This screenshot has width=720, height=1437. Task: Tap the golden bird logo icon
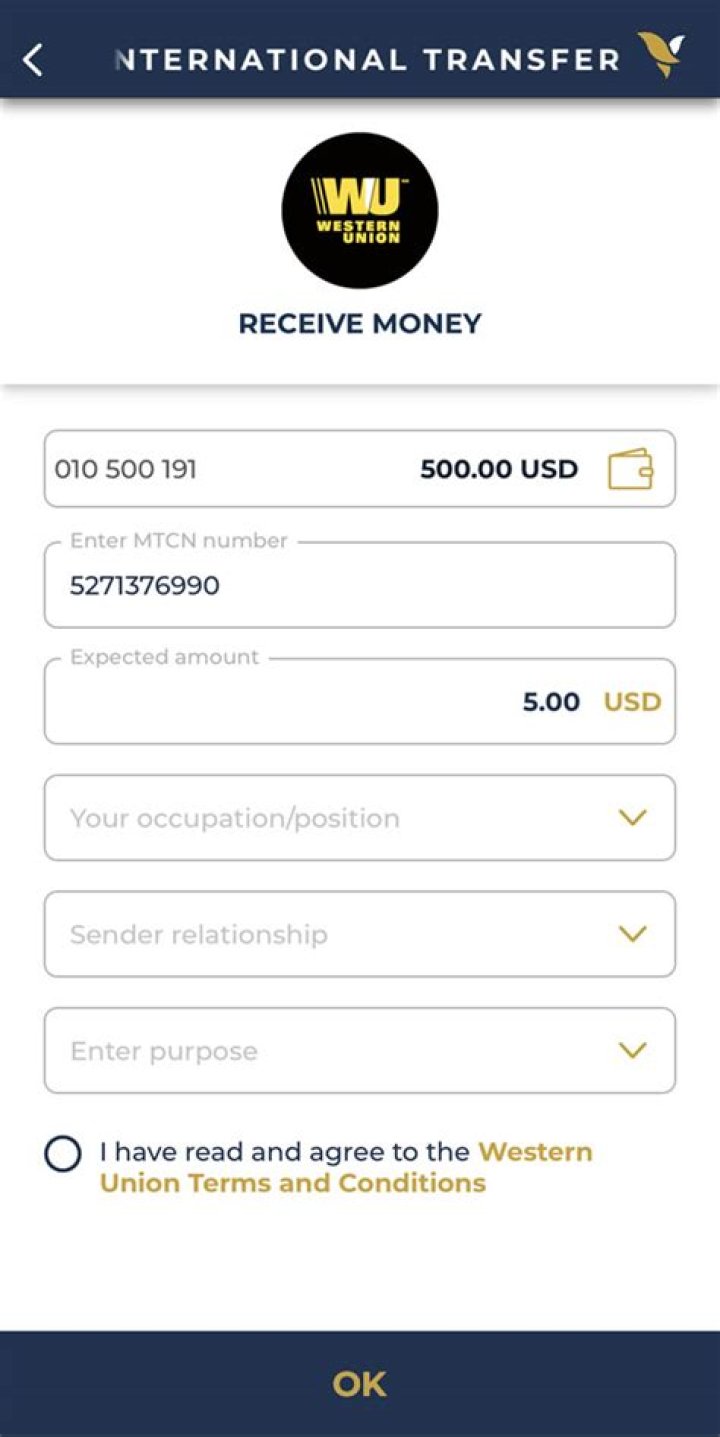(660, 55)
